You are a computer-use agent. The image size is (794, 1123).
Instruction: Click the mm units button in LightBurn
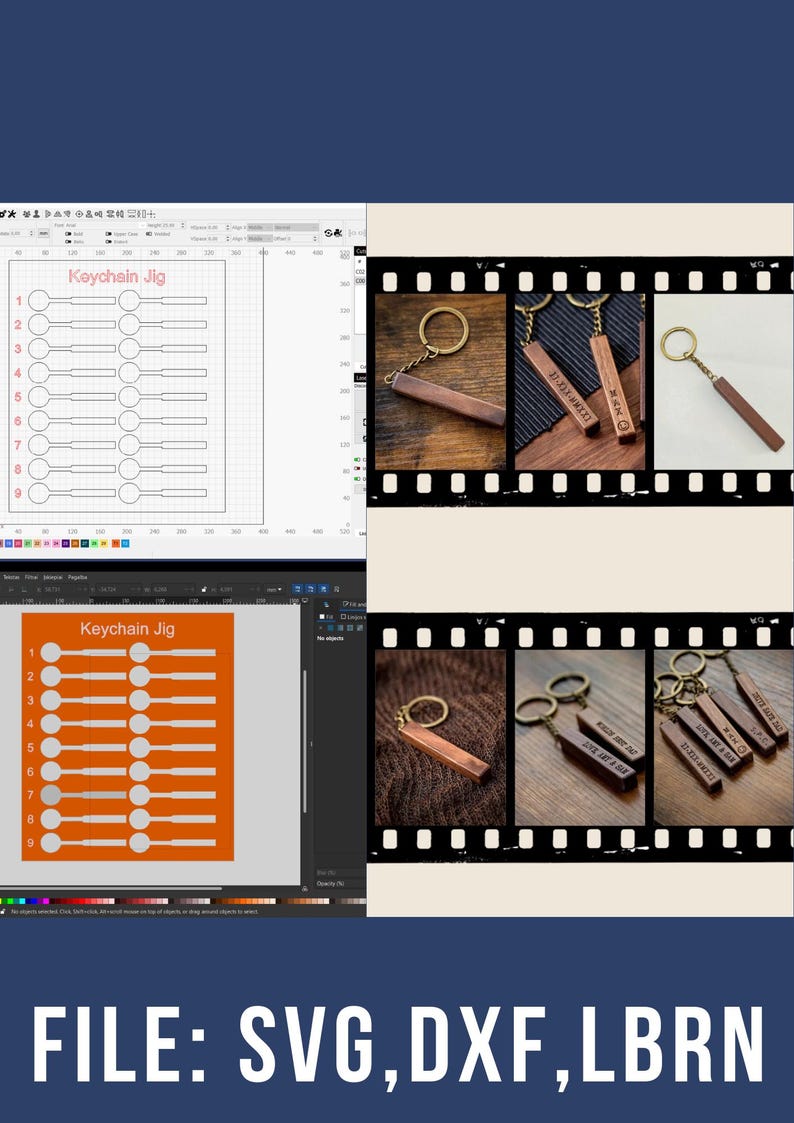pyautogui.click(x=44, y=233)
